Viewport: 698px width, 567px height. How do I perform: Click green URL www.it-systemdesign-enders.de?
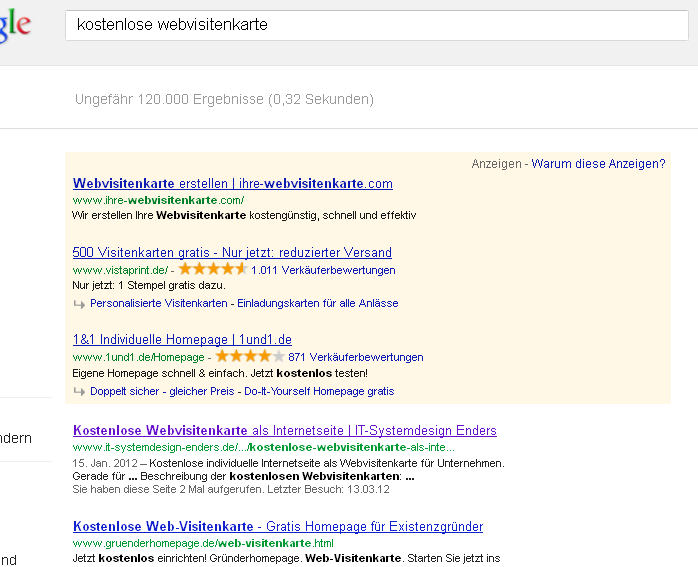[x=264, y=447]
